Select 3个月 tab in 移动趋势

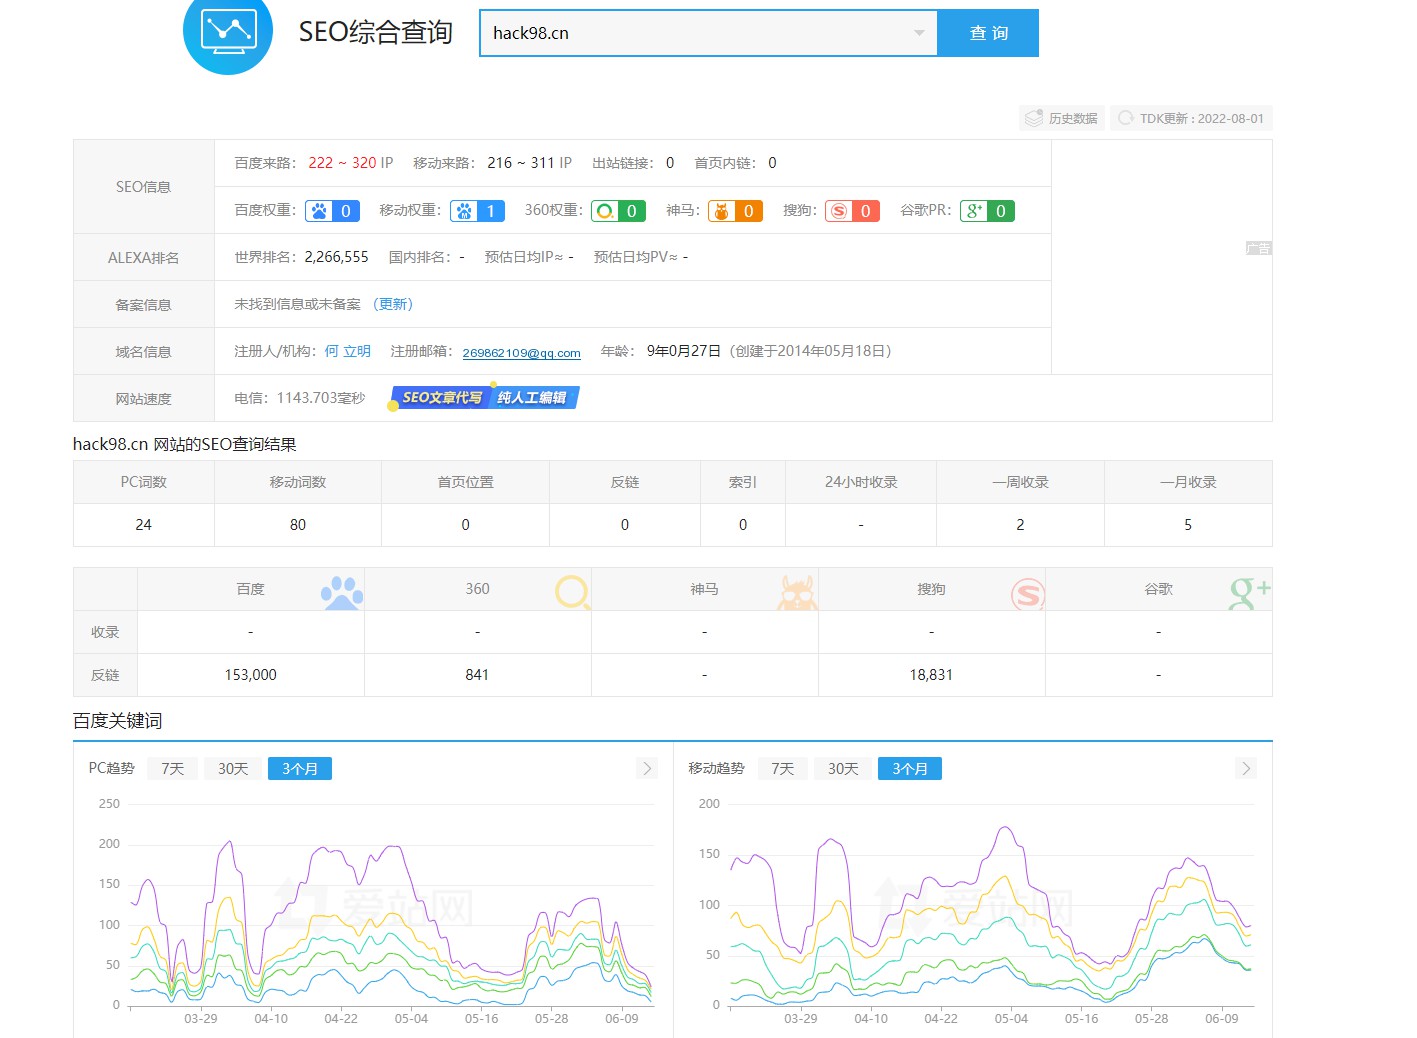909,768
